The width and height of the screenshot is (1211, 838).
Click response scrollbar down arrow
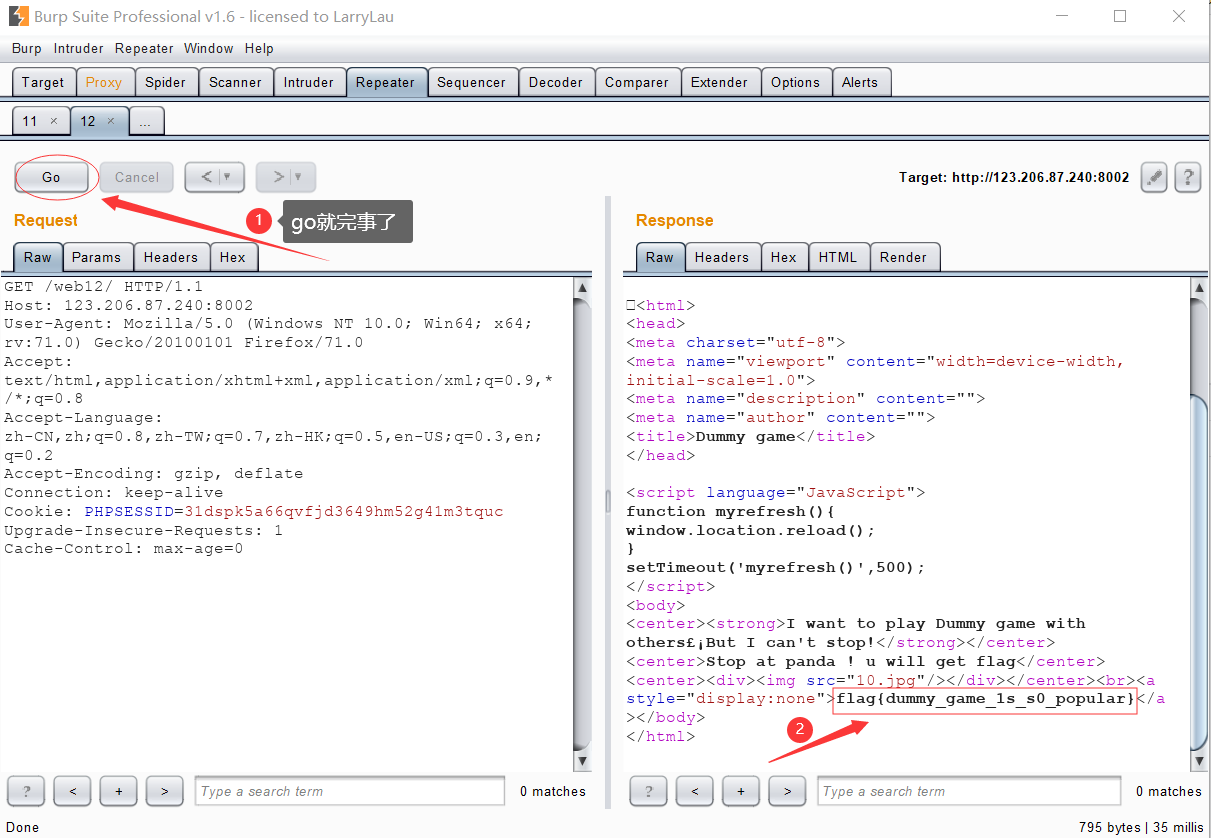[1200, 761]
